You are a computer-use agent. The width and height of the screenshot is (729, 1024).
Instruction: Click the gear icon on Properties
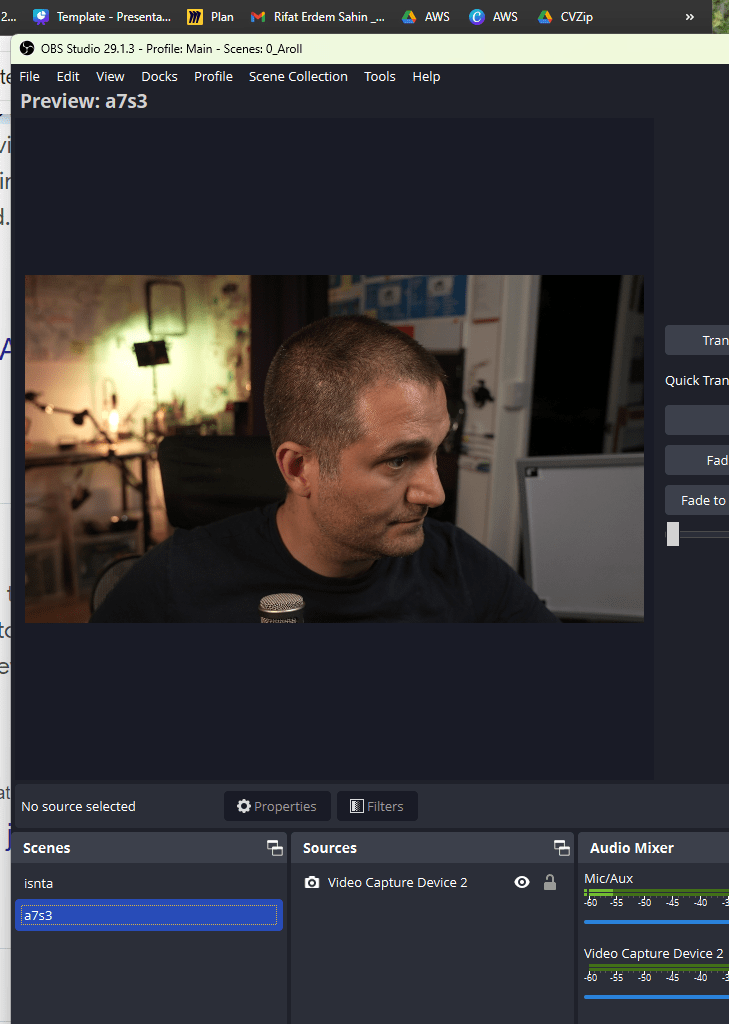[244, 806]
